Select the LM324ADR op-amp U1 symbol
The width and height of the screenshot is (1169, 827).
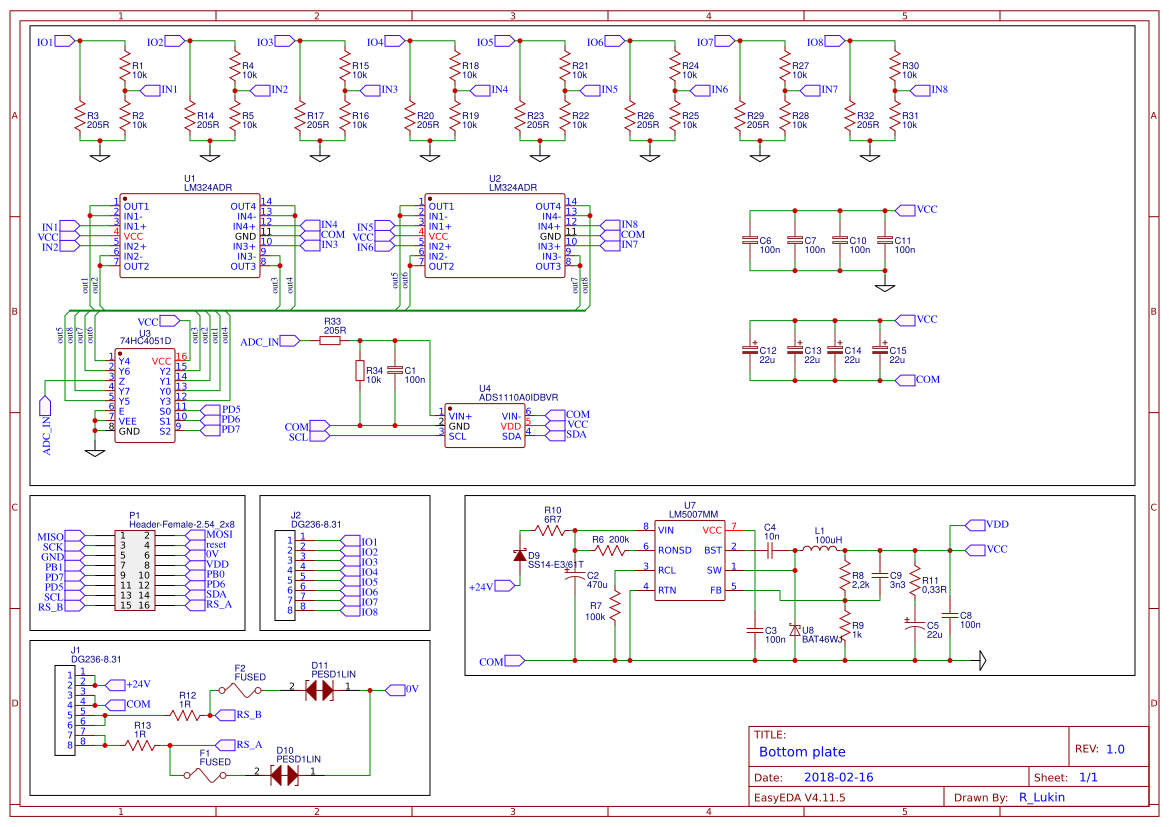[190, 233]
